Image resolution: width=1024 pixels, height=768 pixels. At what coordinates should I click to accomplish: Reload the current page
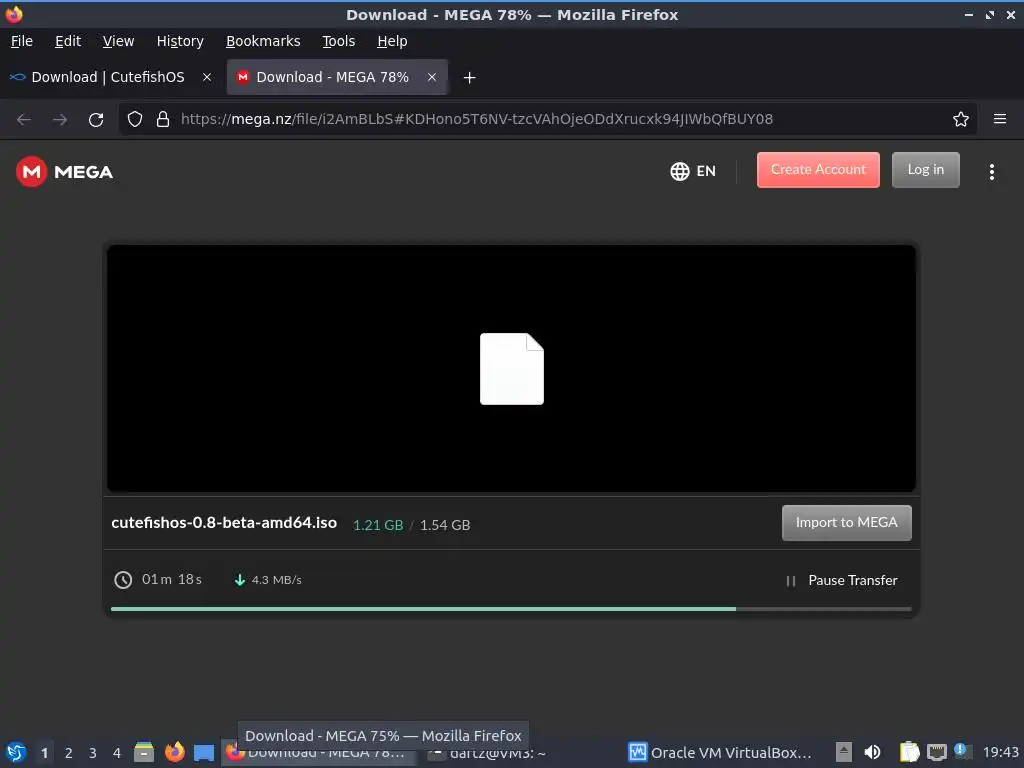point(96,120)
